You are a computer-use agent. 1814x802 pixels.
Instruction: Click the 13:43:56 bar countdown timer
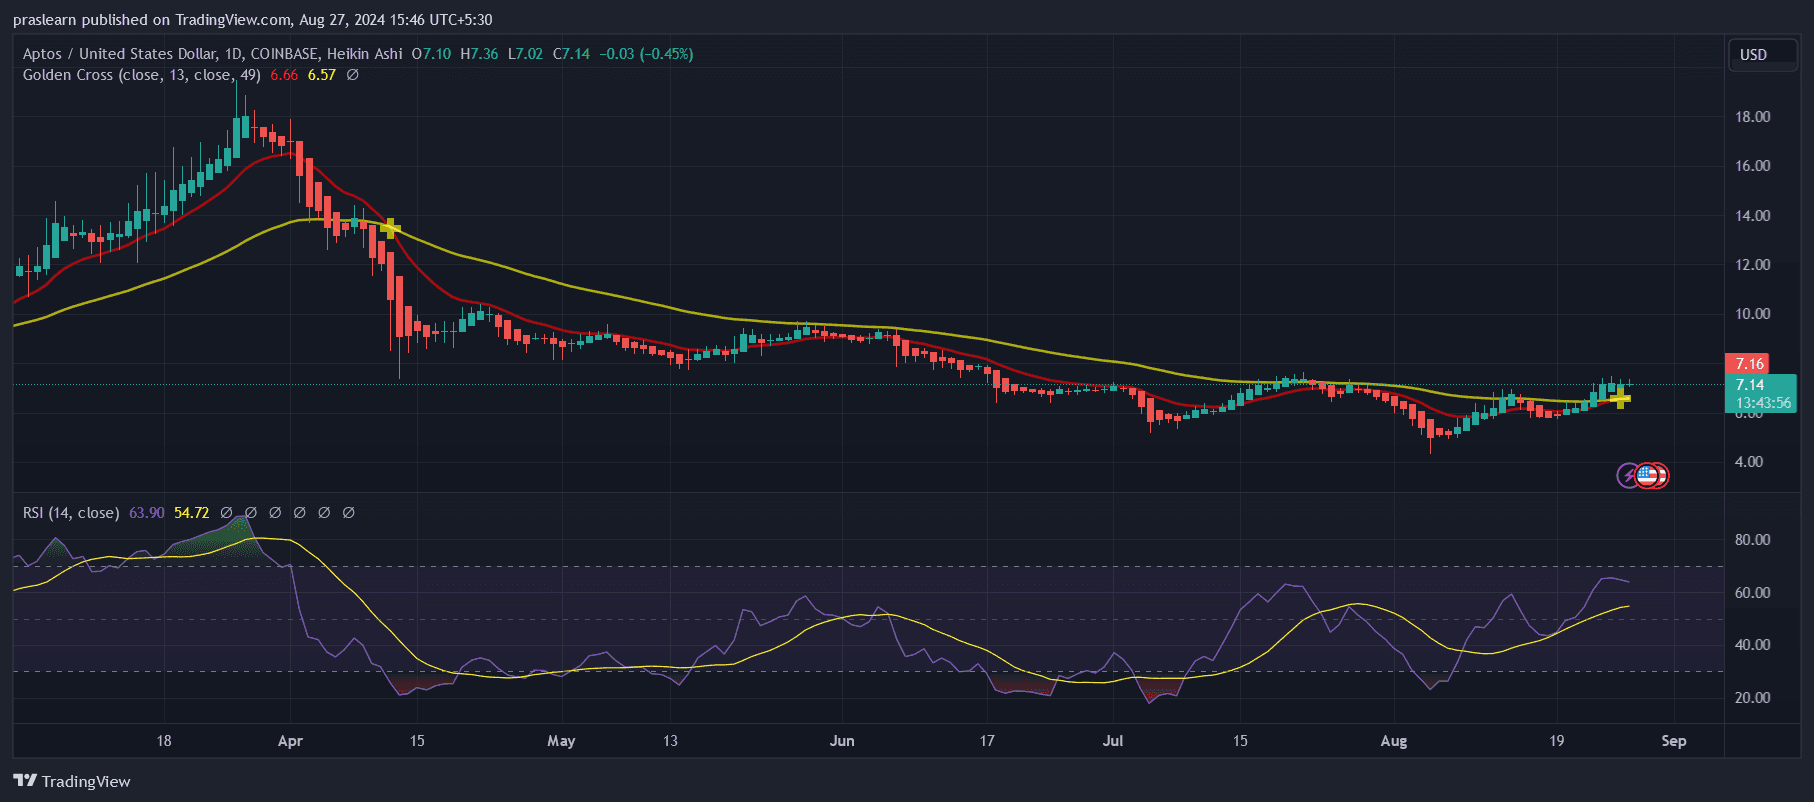click(1763, 403)
